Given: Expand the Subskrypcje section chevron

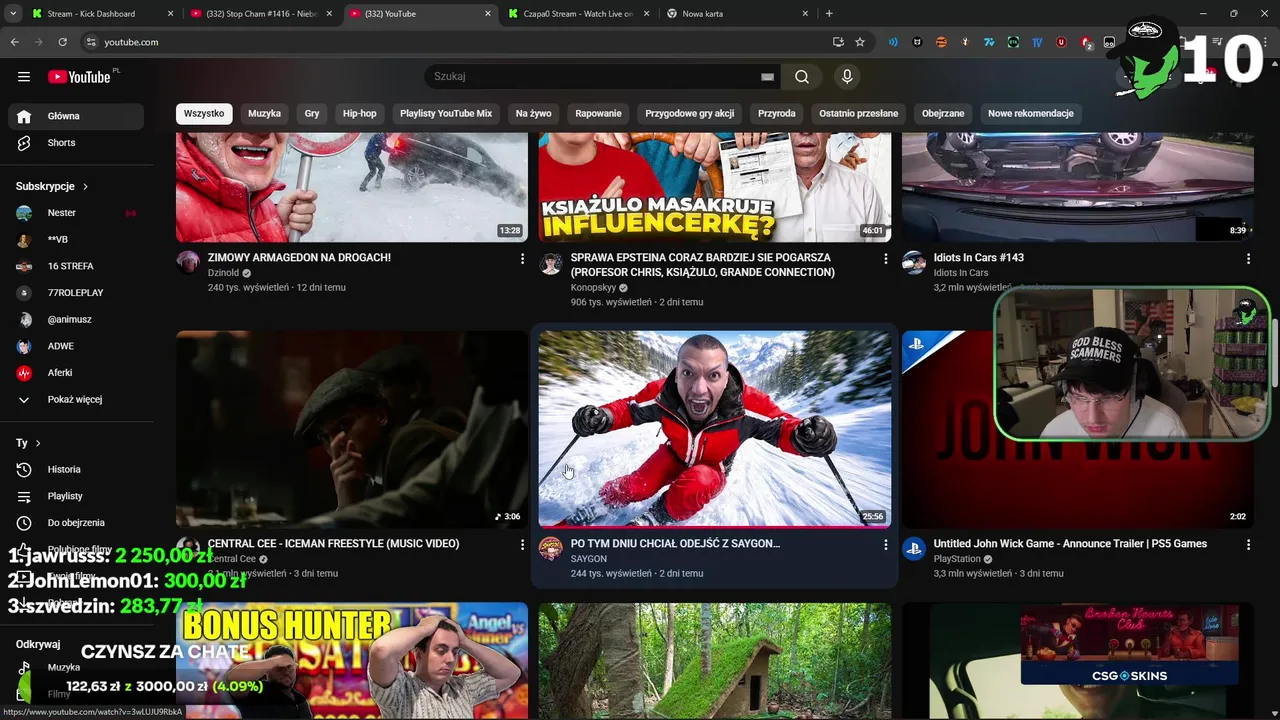Looking at the screenshot, I should 85,187.
